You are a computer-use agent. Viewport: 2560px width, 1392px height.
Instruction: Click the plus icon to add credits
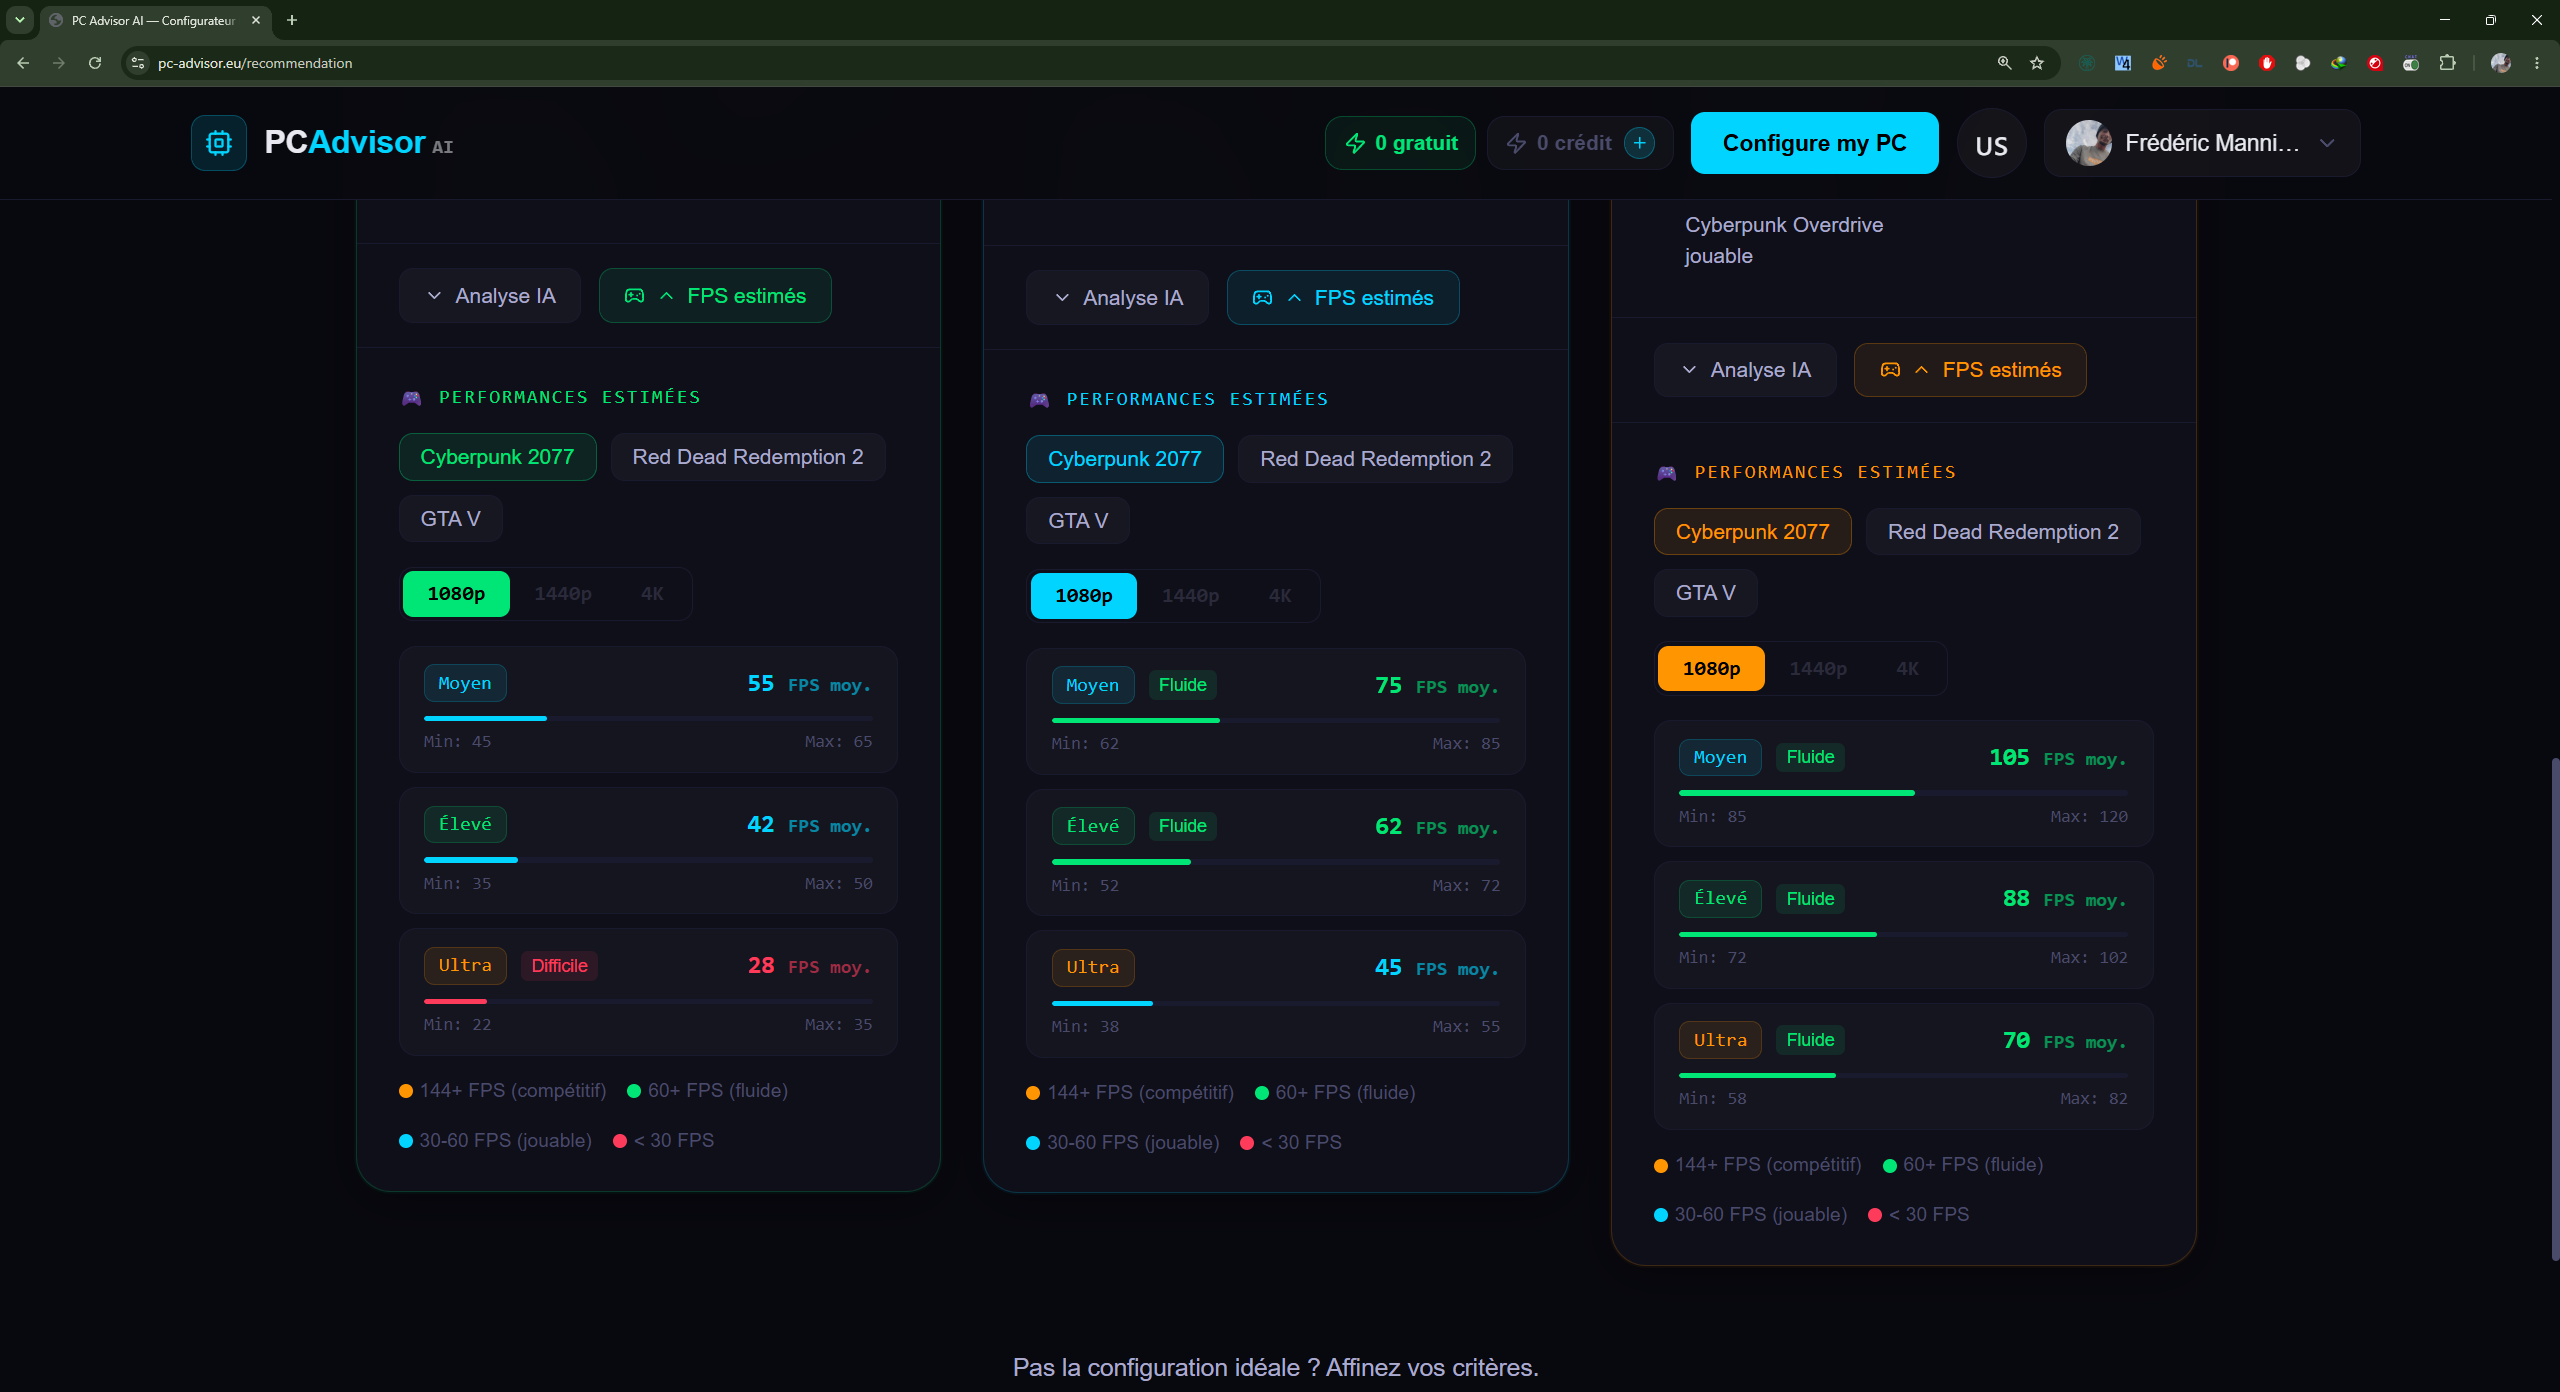[1639, 143]
